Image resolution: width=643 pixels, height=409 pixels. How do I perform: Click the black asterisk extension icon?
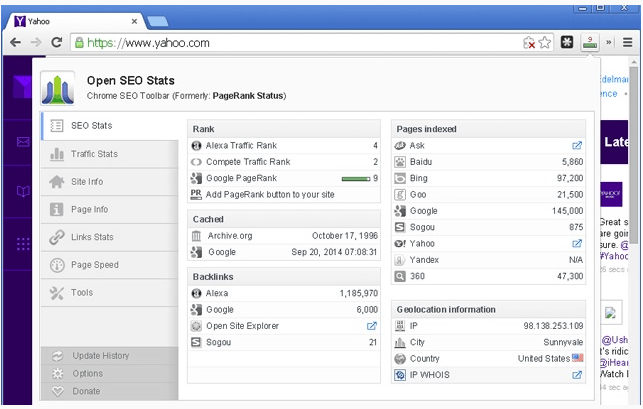pos(567,42)
